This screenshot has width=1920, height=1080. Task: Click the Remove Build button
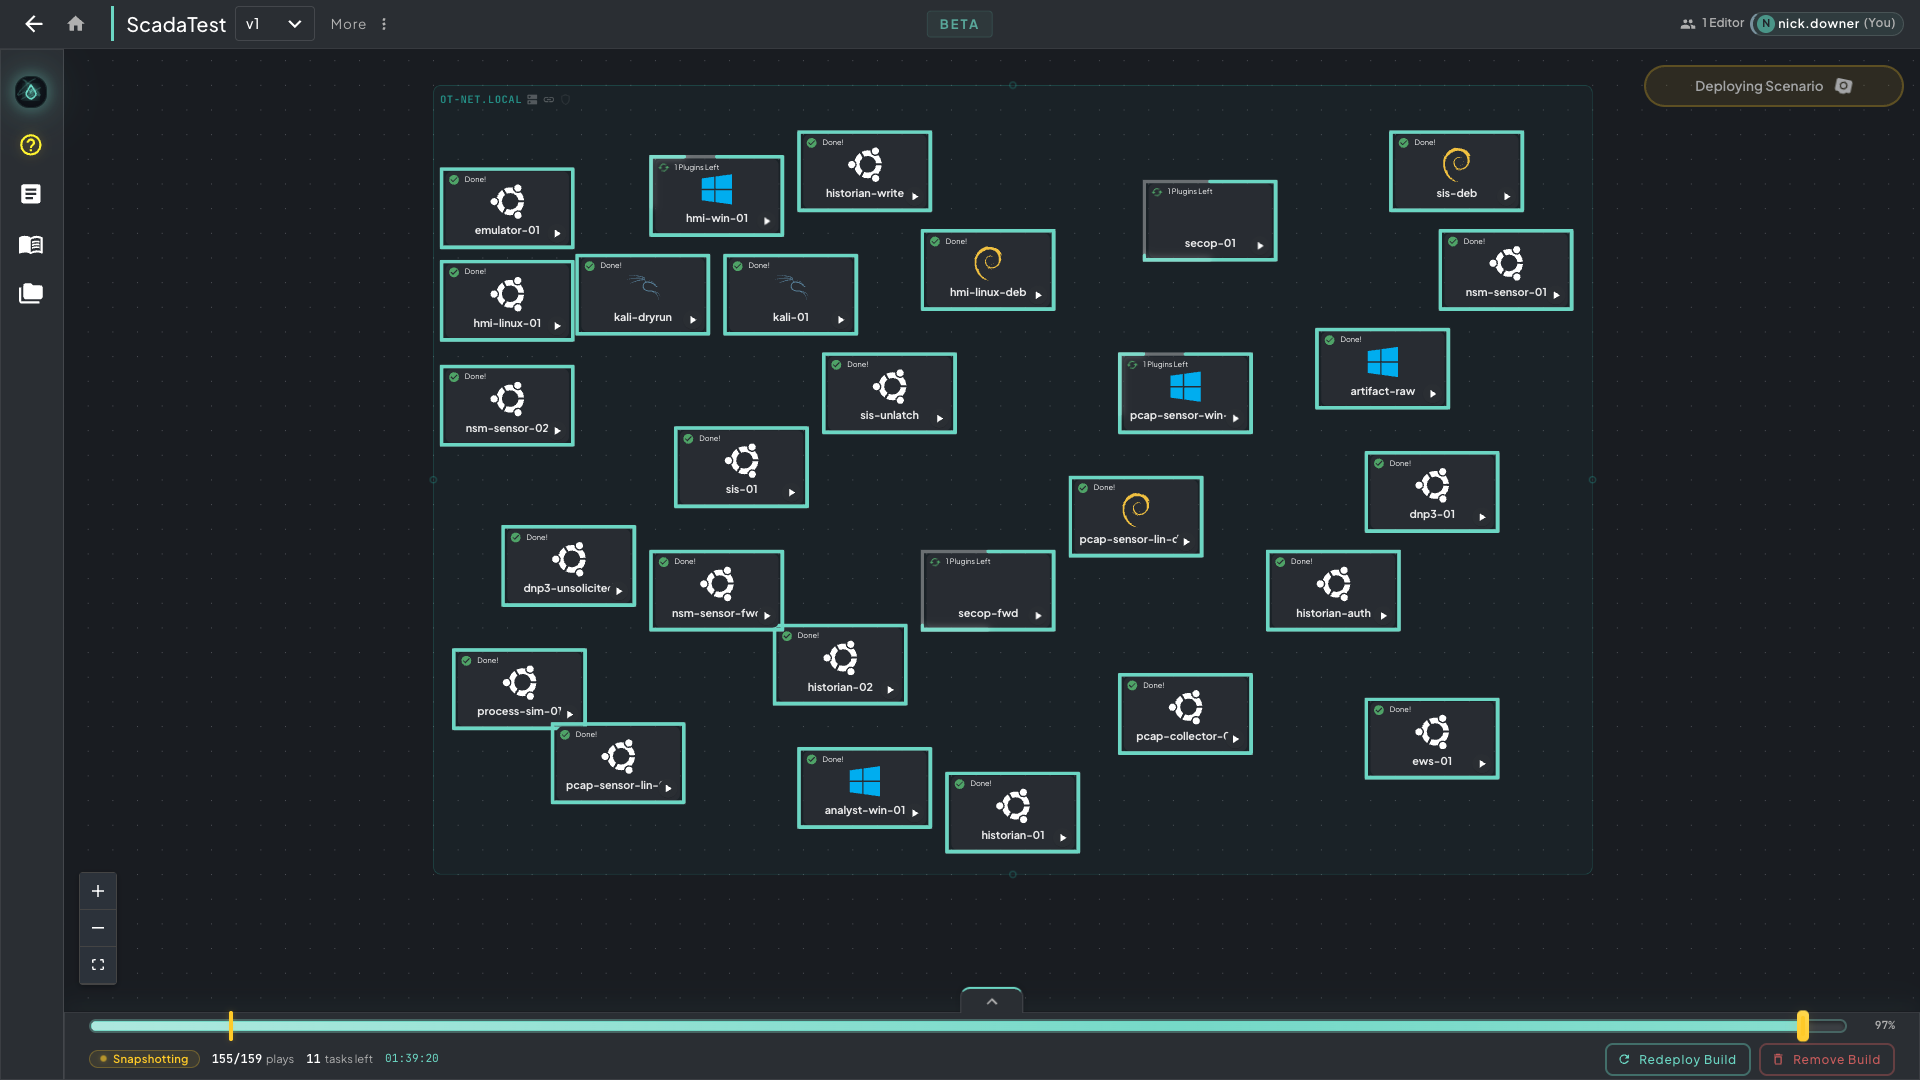click(x=1827, y=1059)
